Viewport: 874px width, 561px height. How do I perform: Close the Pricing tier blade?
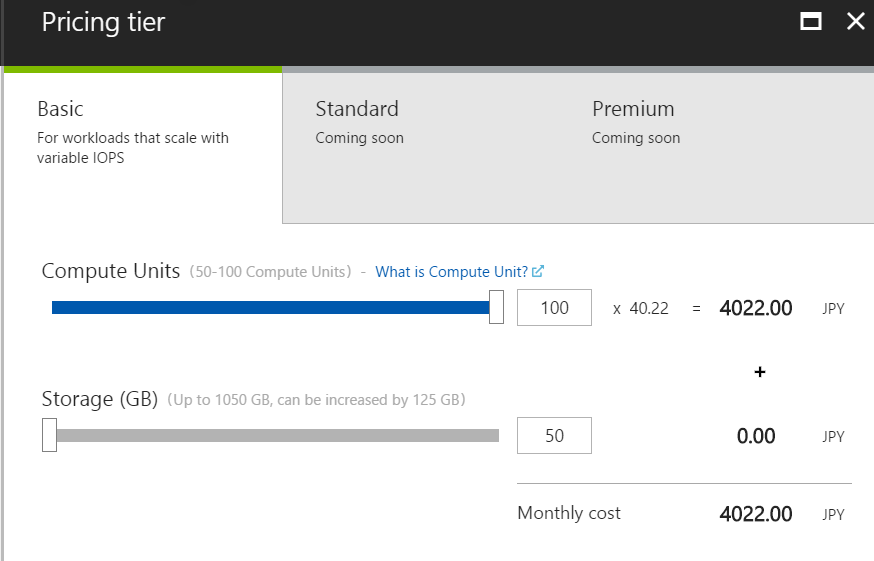click(856, 22)
